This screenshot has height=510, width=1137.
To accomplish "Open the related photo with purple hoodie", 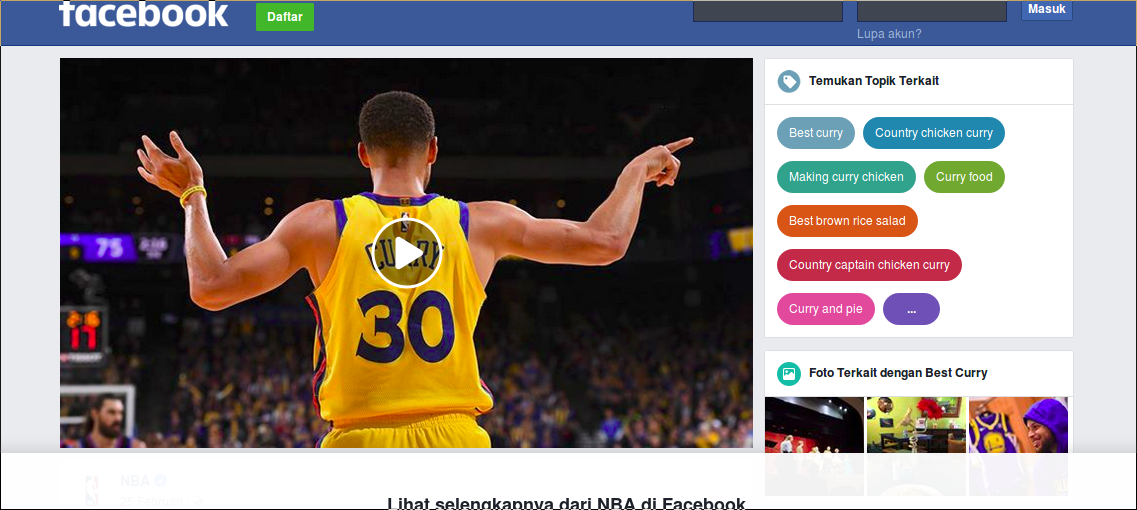I will [1018, 445].
